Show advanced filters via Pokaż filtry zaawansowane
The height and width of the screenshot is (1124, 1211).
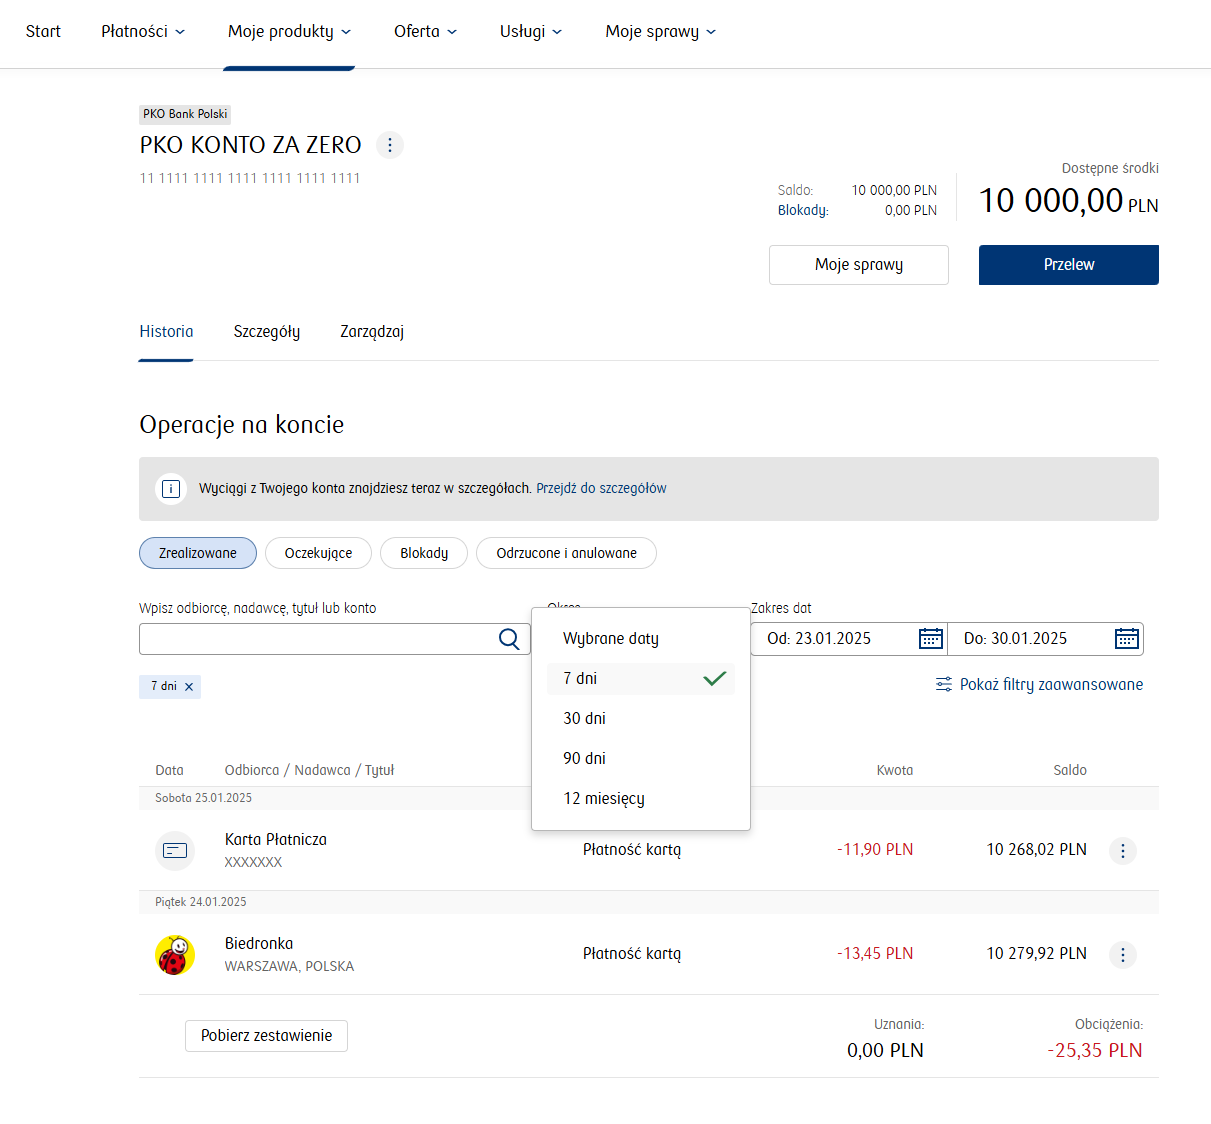click(1039, 685)
